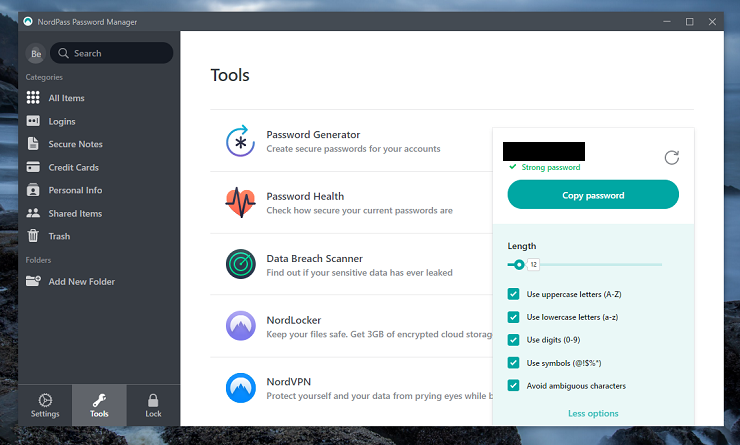Screen dimensions: 740x445
Task: Lock the vault with Lock tab
Action: tap(153, 405)
